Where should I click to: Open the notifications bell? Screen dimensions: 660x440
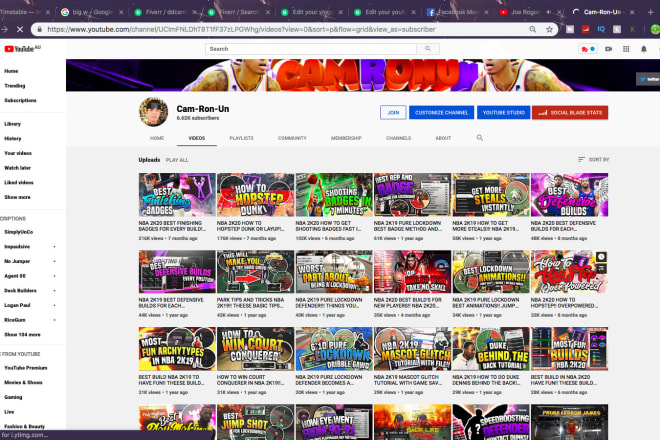coord(644,49)
